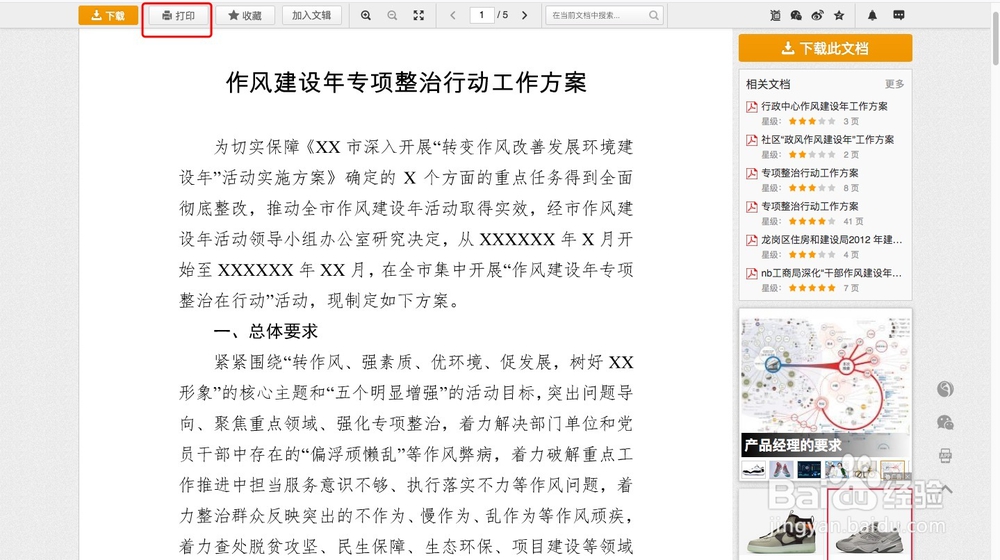Click PDF icon beside nb工商局深化

coord(752,274)
